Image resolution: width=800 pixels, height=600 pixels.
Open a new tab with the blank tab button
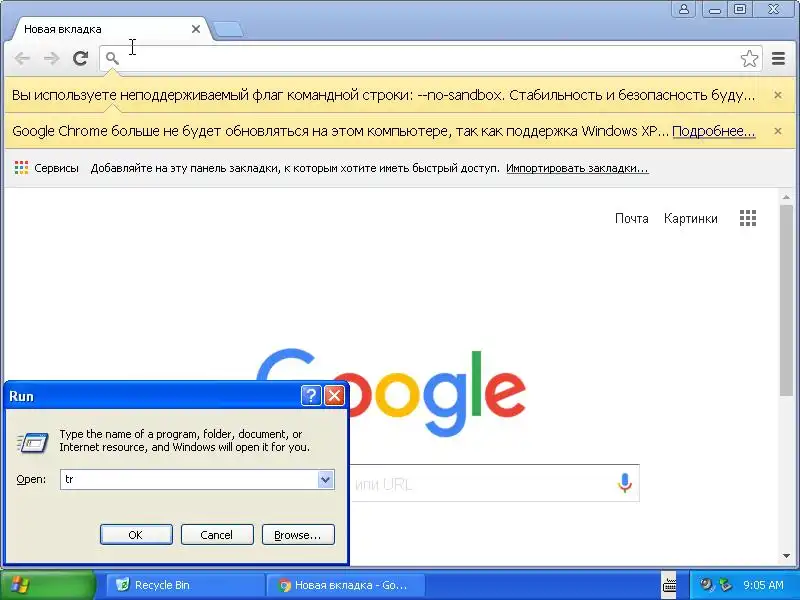(228, 30)
